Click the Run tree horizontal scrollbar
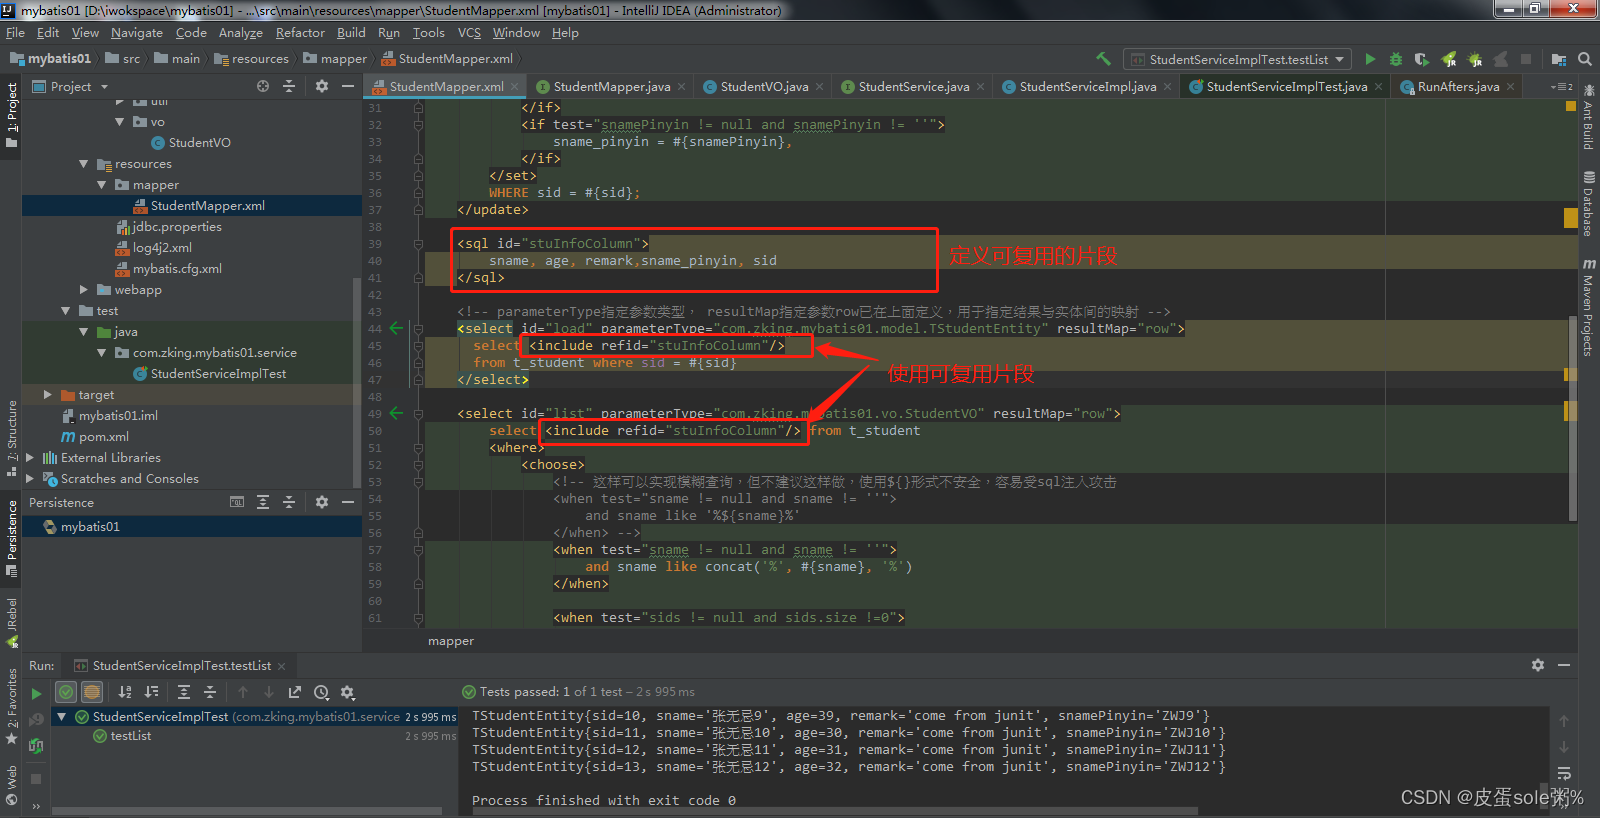1600x818 pixels. pos(247,811)
